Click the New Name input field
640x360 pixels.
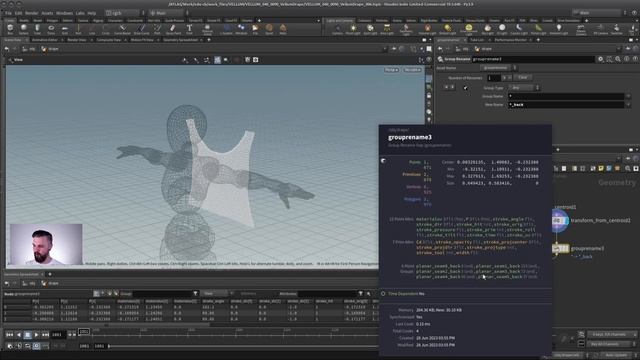click(x=566, y=105)
